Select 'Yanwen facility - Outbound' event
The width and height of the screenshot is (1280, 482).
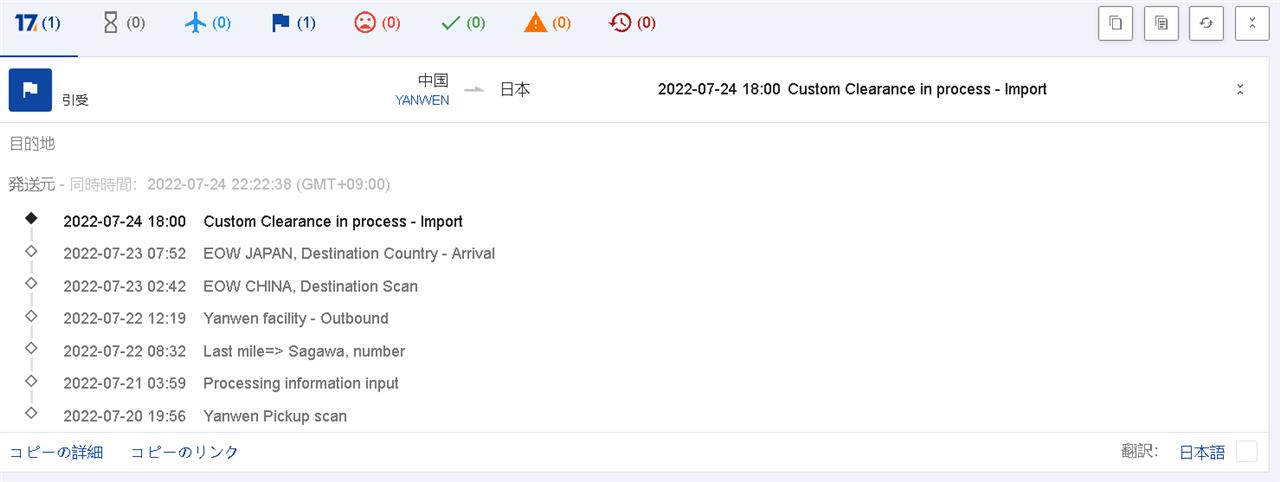point(295,318)
